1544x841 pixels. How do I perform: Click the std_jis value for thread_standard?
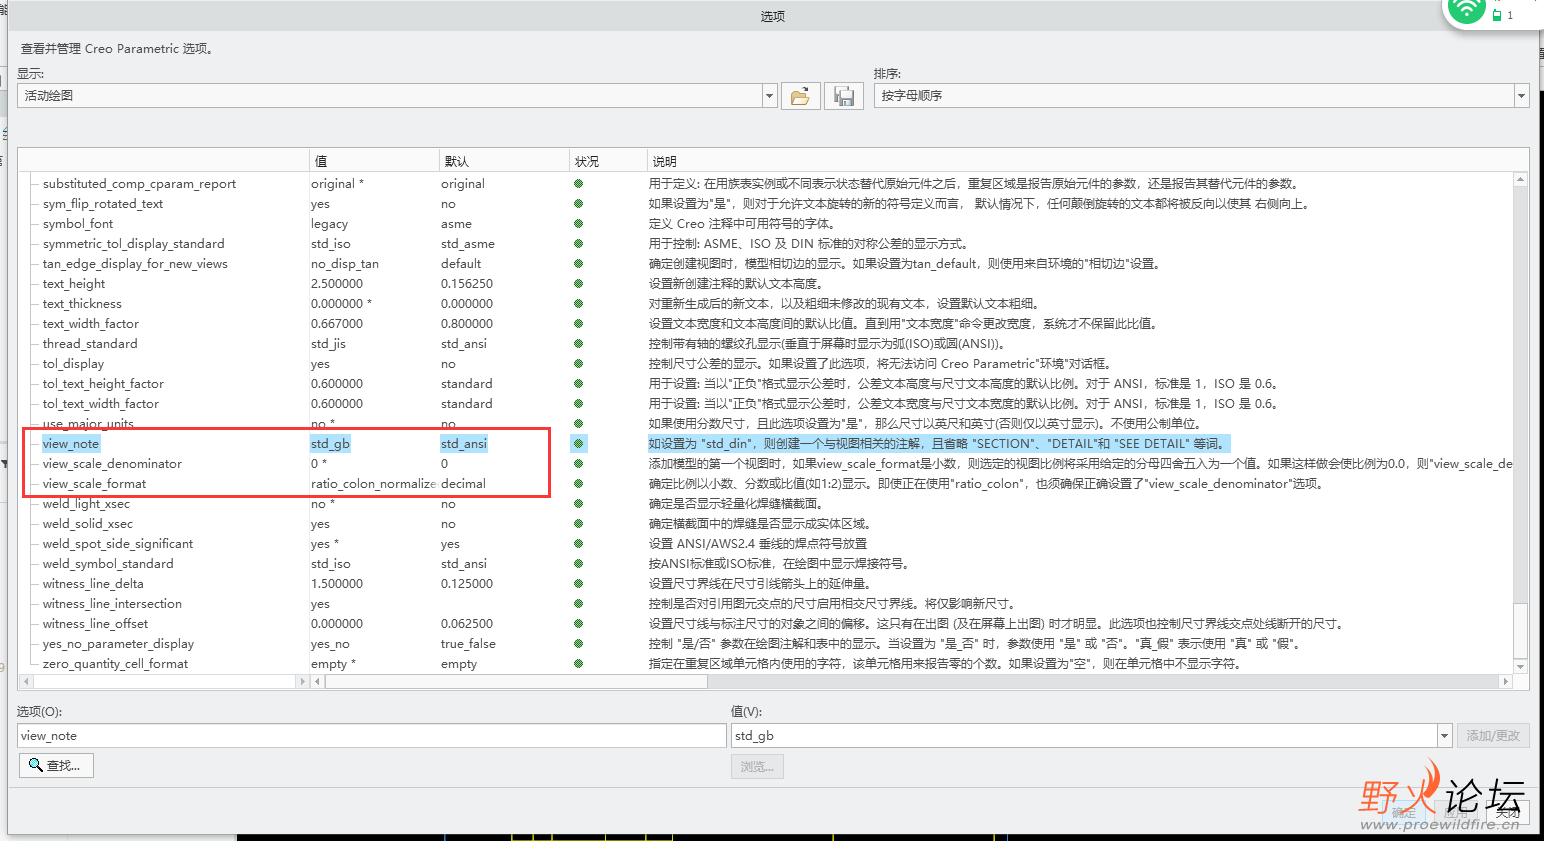pyautogui.click(x=328, y=343)
